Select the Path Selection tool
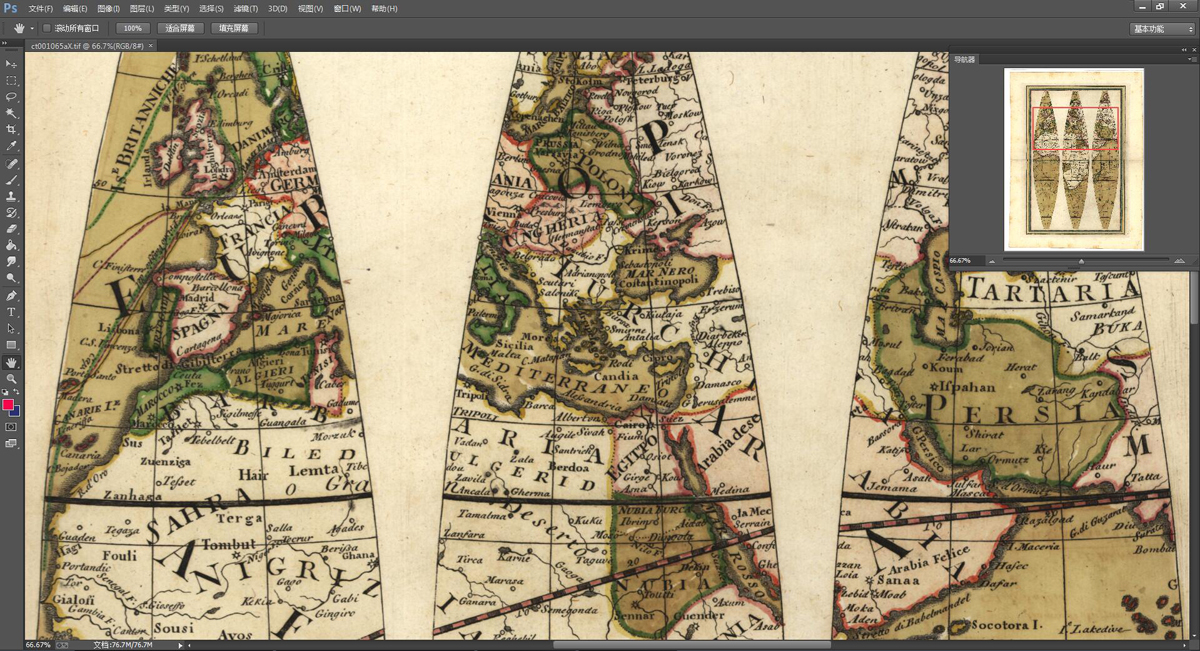1200x651 pixels. 11,329
